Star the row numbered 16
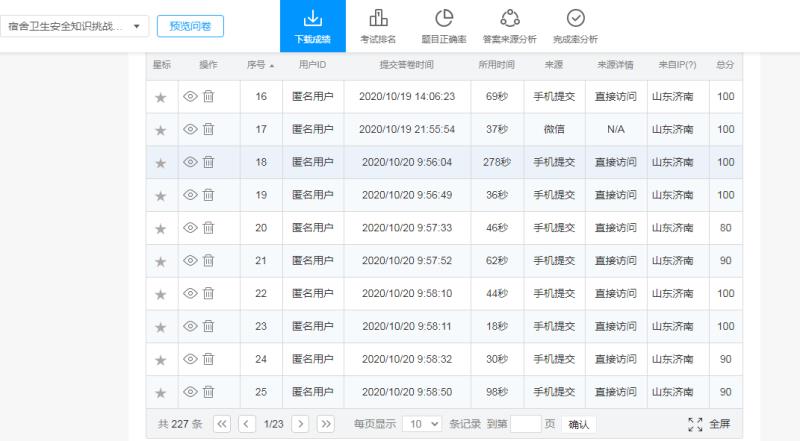This screenshot has height=441, width=800. pyautogui.click(x=161, y=97)
